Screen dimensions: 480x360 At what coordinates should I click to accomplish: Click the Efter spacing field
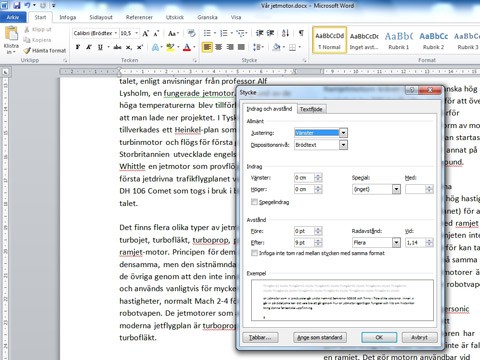[304, 242]
